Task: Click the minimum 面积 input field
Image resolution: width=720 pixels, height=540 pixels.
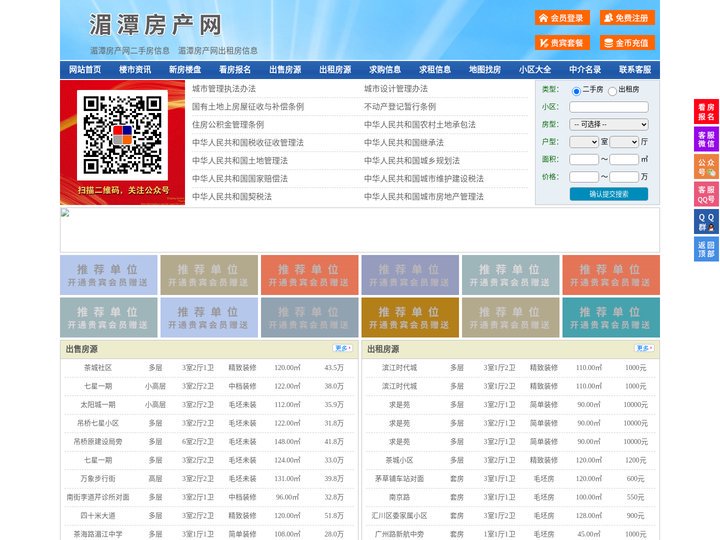Action: (x=584, y=159)
